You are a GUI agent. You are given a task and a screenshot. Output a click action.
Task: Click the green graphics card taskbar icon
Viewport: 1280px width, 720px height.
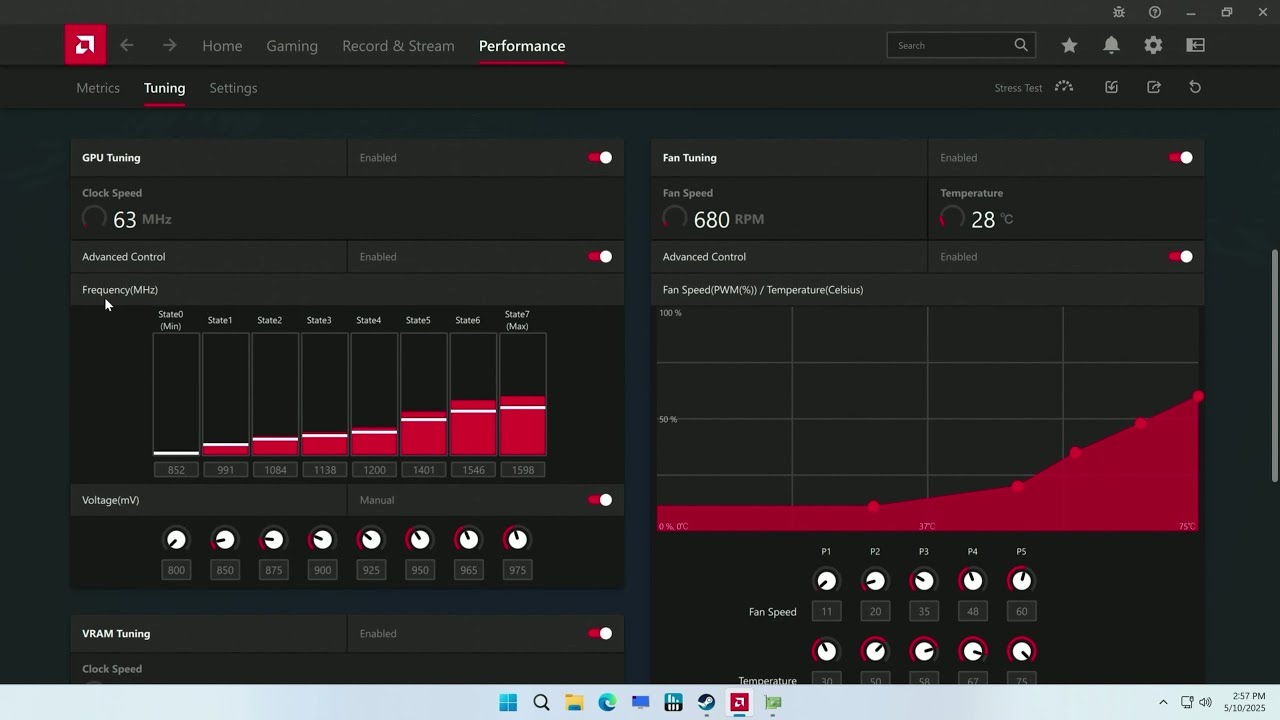(x=772, y=702)
